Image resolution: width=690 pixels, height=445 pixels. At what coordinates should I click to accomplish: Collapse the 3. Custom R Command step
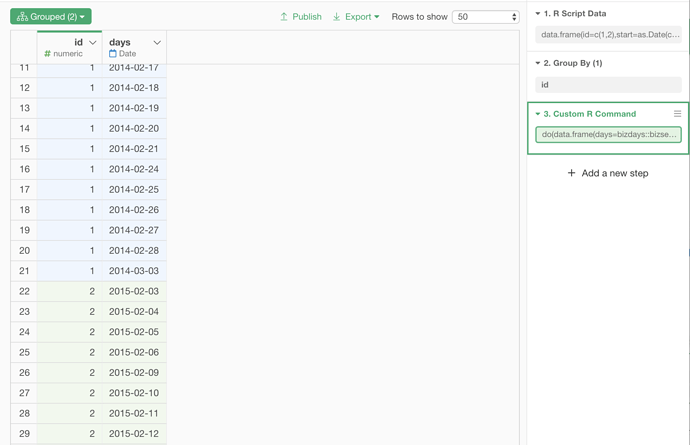[x=538, y=114]
